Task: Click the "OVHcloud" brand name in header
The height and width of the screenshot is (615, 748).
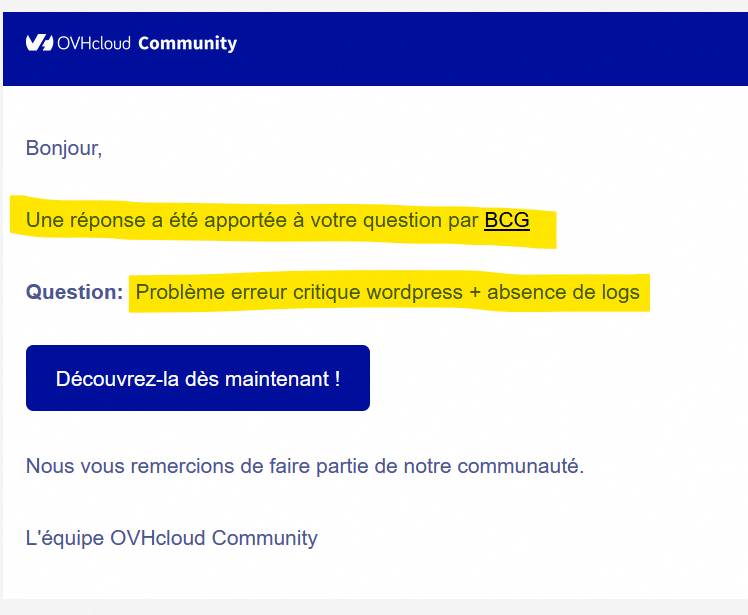Action: point(93,43)
